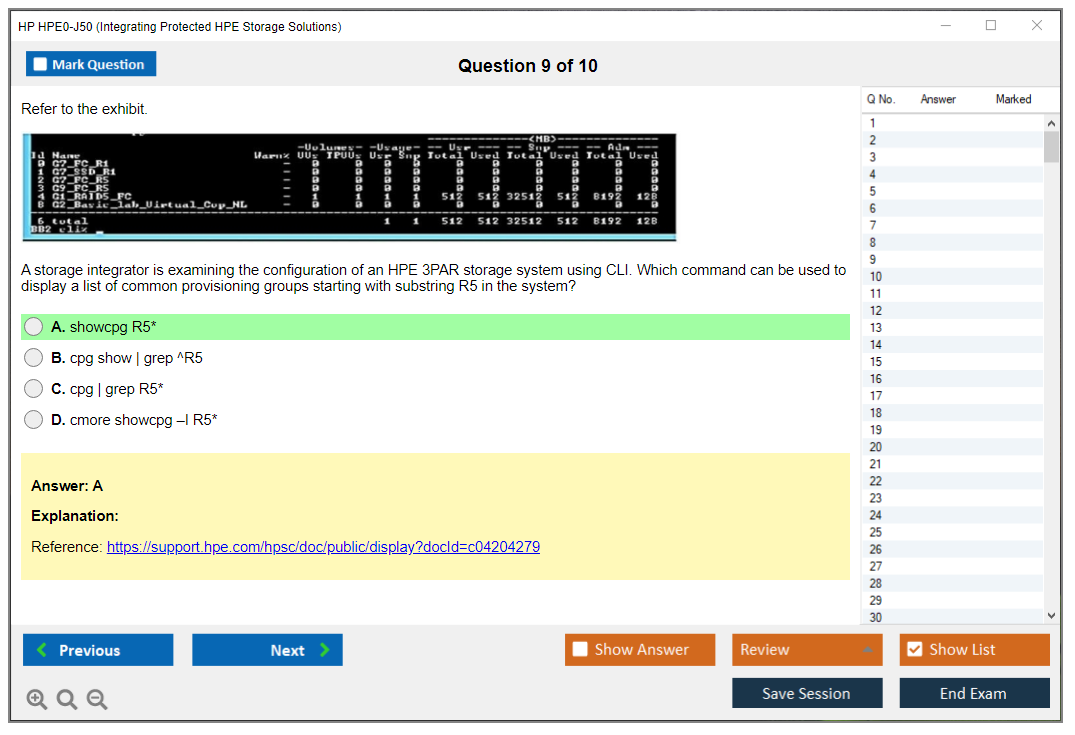Open the HPE support reference link
This screenshot has width=1075, height=735.
pyautogui.click(x=323, y=547)
